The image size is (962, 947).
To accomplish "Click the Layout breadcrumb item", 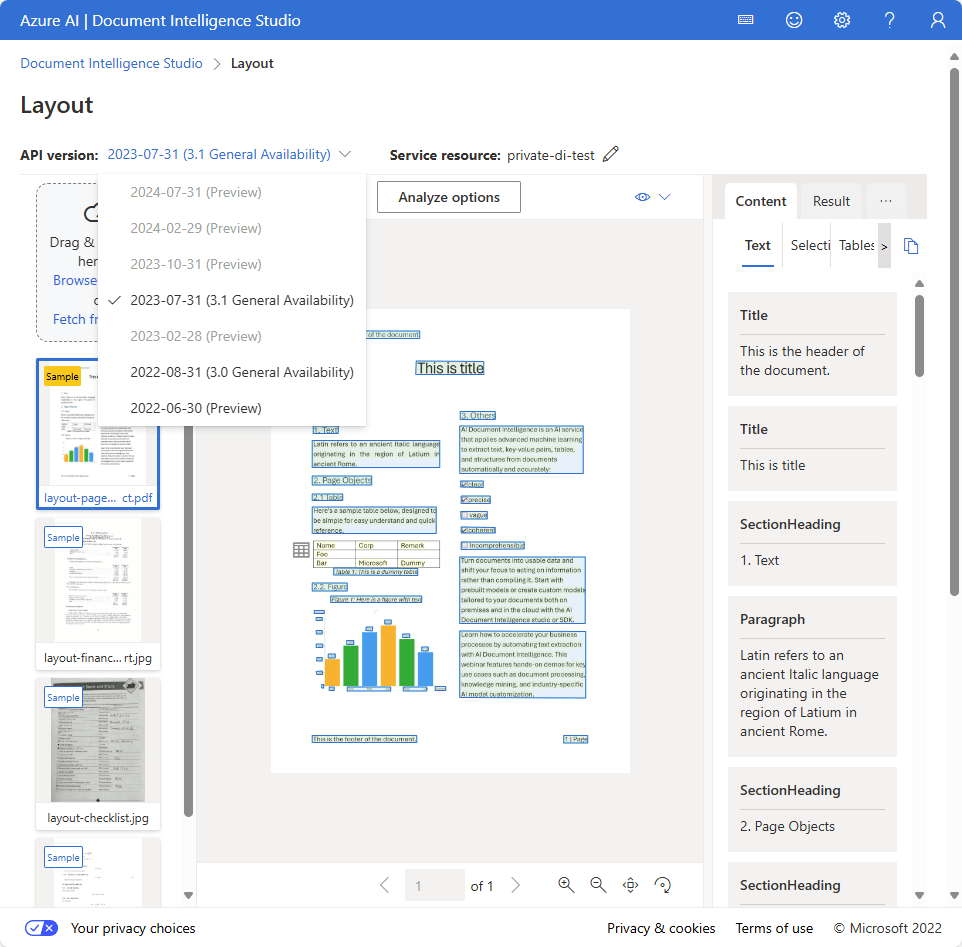I will (252, 63).
